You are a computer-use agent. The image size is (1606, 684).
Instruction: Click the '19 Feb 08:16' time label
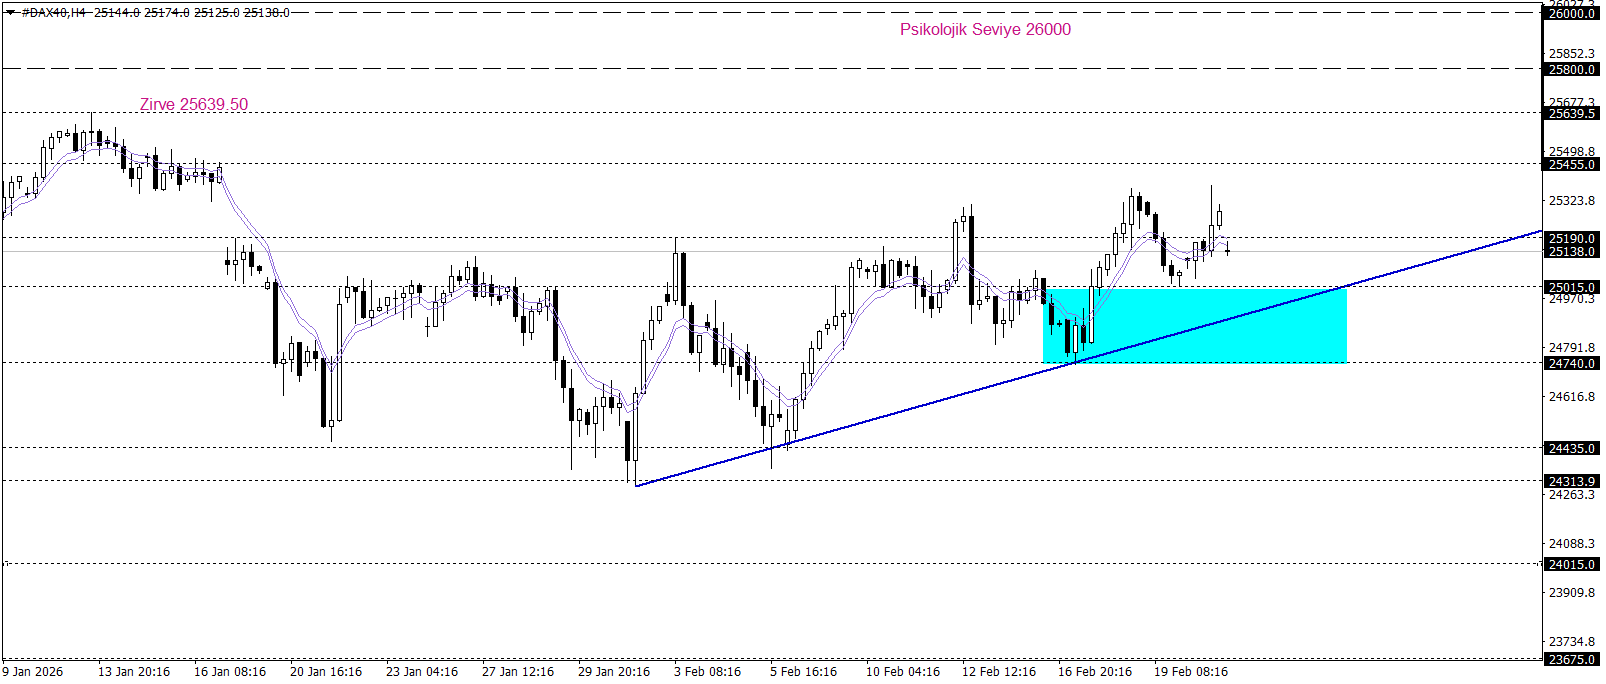[x=1191, y=672]
